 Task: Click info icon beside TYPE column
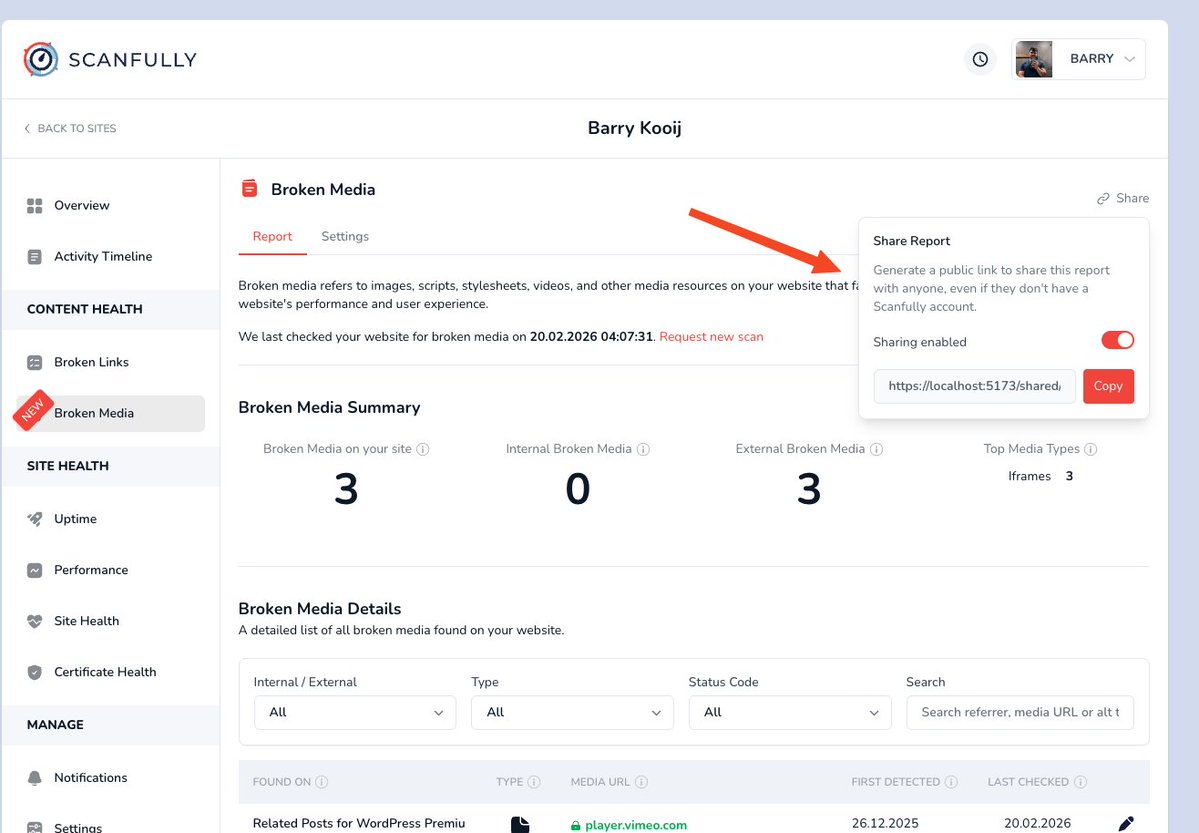pos(535,782)
